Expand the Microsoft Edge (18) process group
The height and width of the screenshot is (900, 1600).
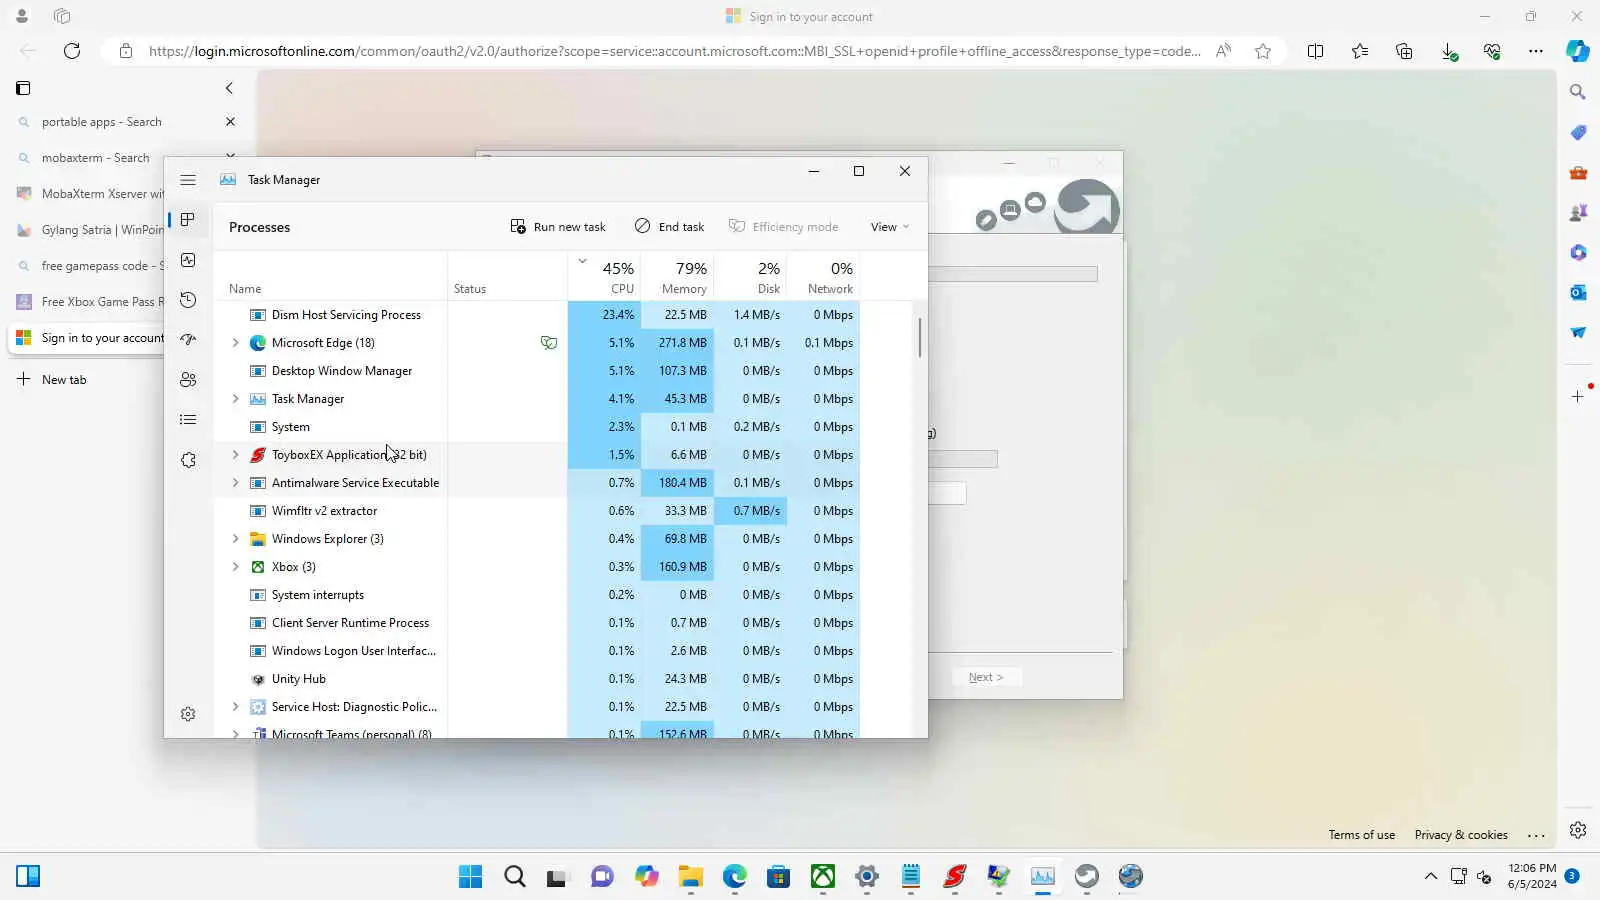pos(236,343)
